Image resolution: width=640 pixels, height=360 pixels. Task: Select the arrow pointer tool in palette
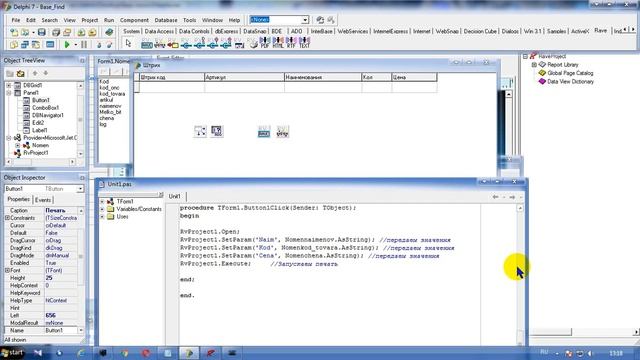click(x=128, y=43)
